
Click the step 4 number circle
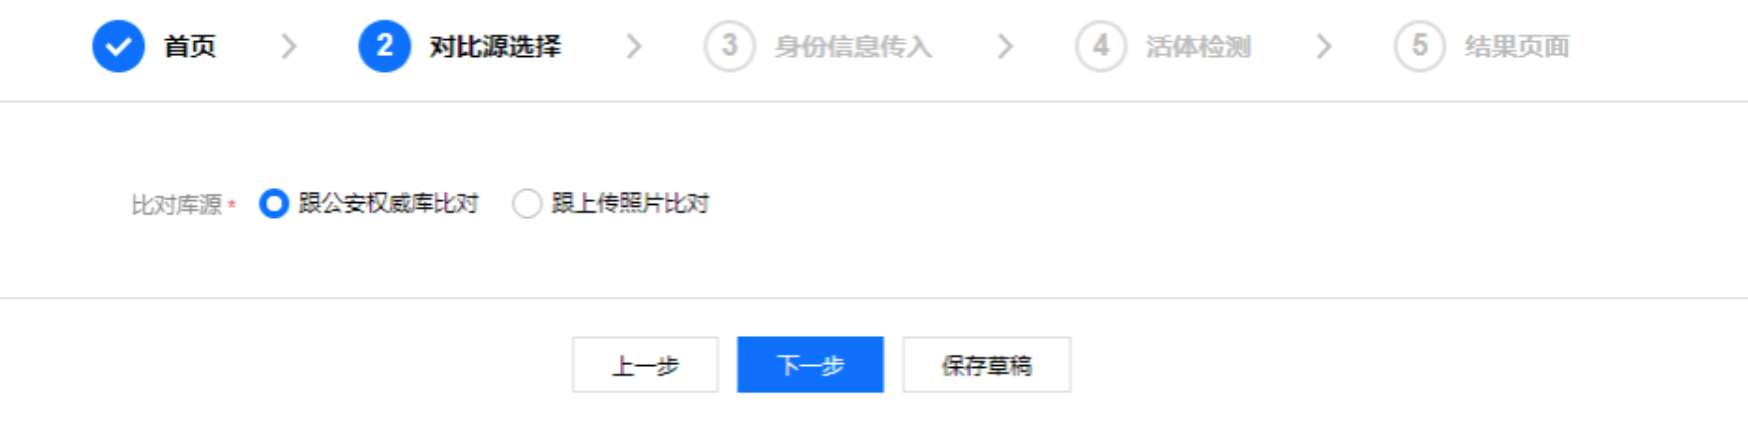pyautogui.click(x=1100, y=46)
